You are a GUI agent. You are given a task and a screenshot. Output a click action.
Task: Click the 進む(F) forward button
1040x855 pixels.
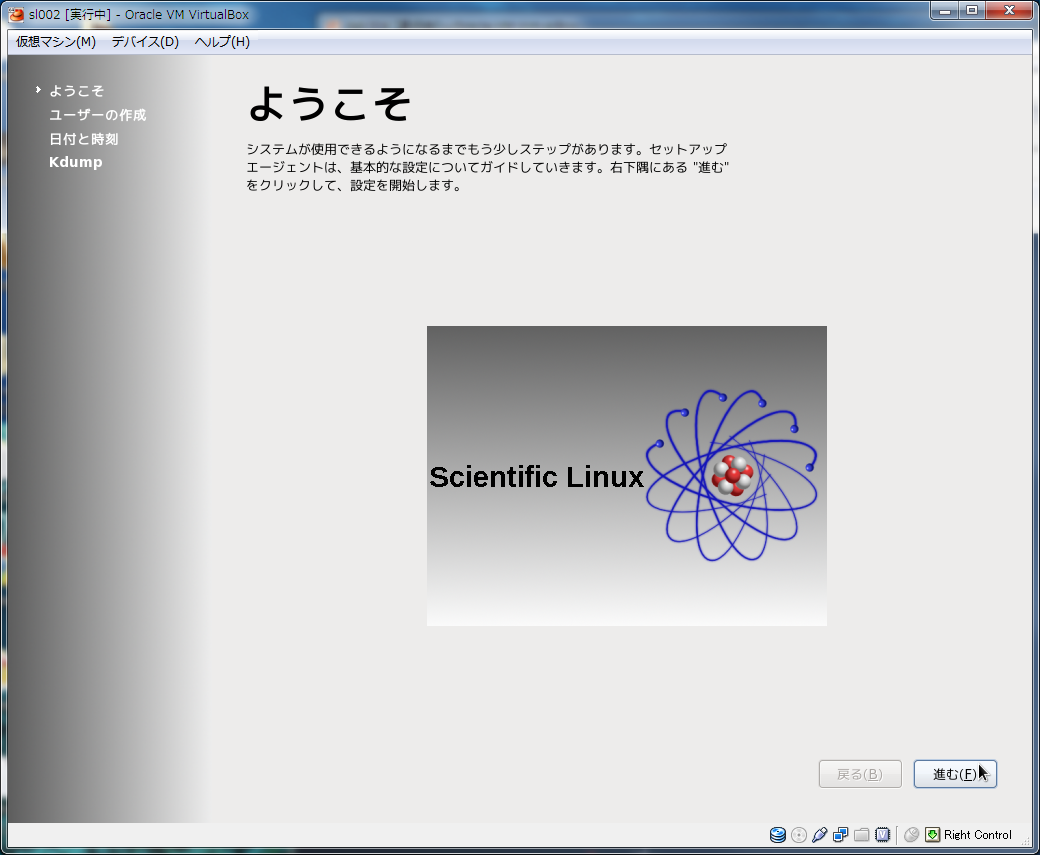click(x=955, y=774)
